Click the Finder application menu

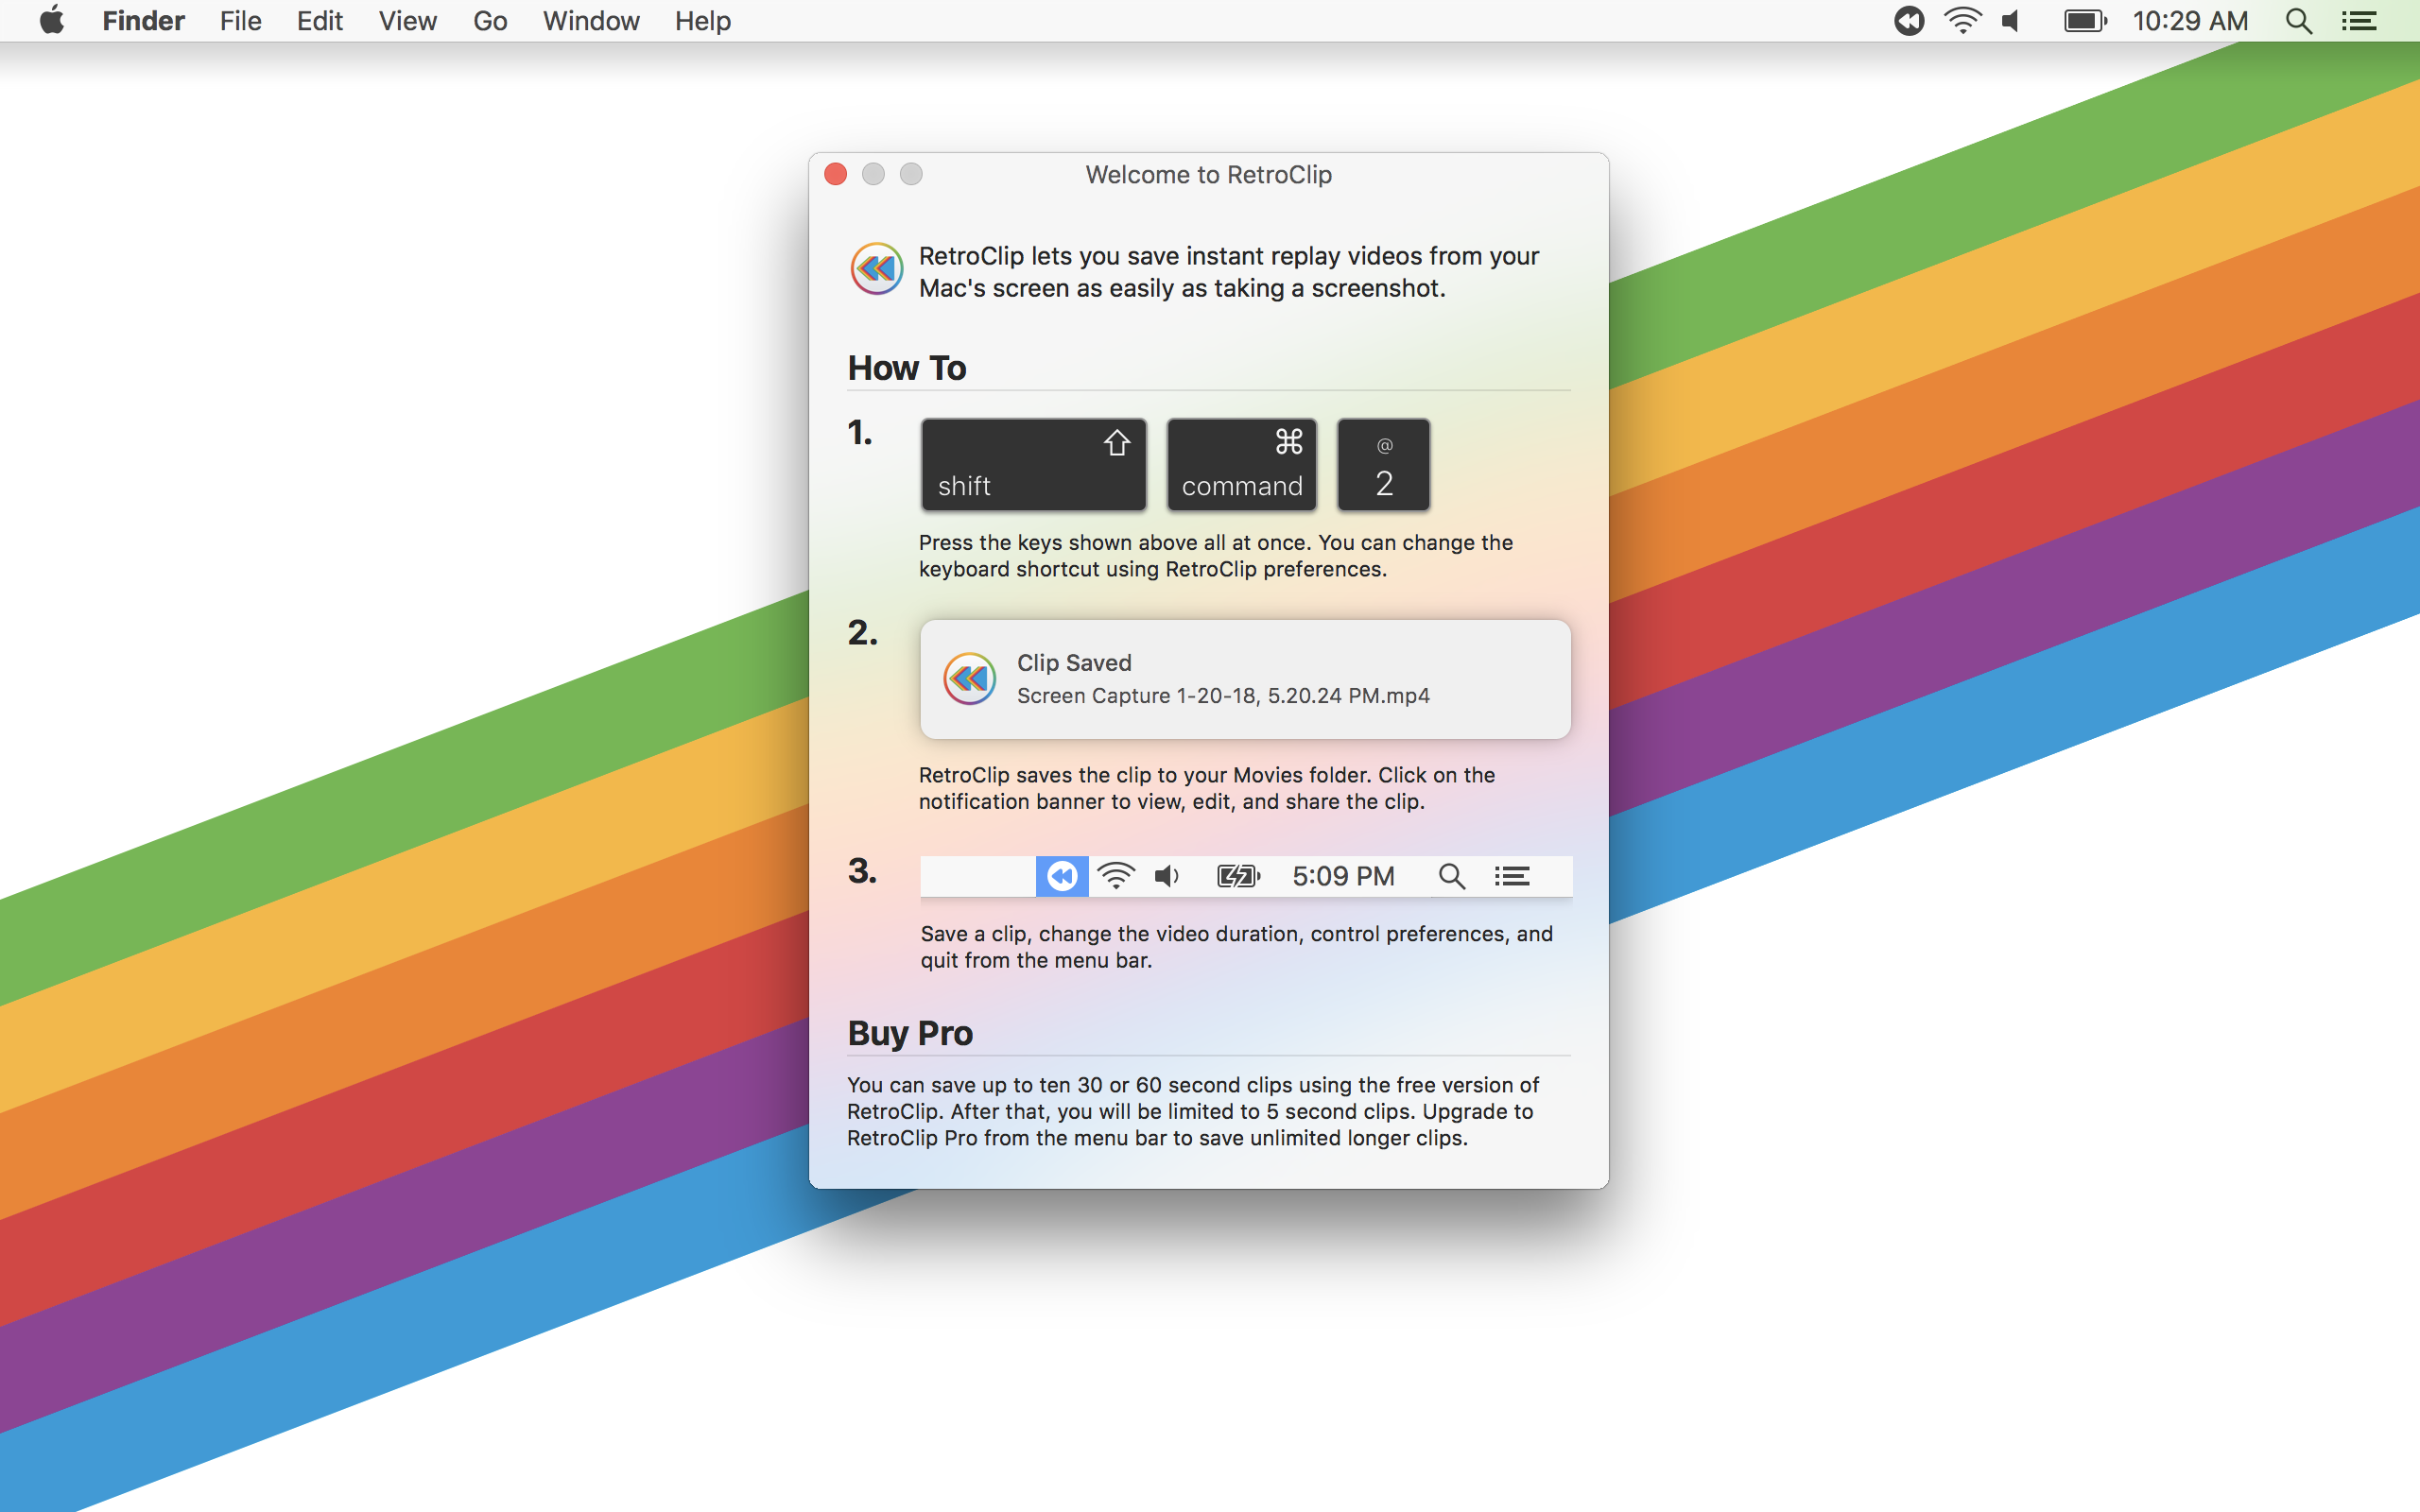(x=143, y=21)
